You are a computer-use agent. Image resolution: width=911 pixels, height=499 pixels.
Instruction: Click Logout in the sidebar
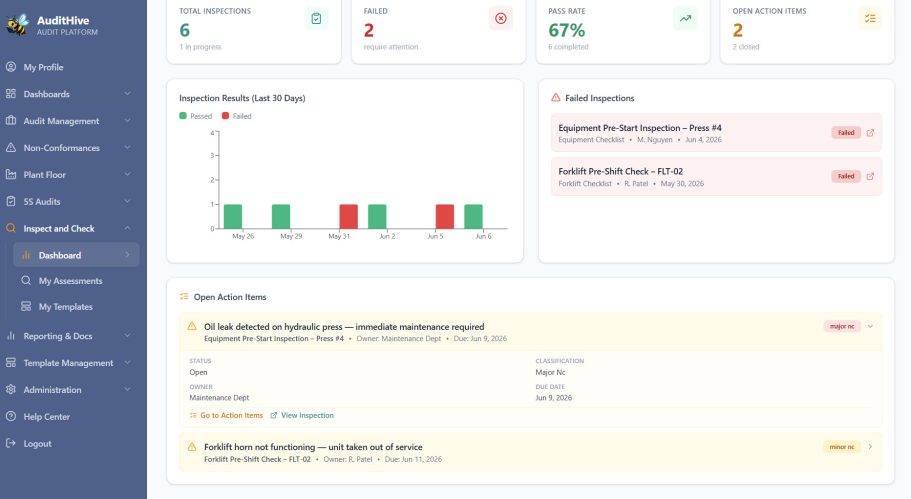click(71, 443)
